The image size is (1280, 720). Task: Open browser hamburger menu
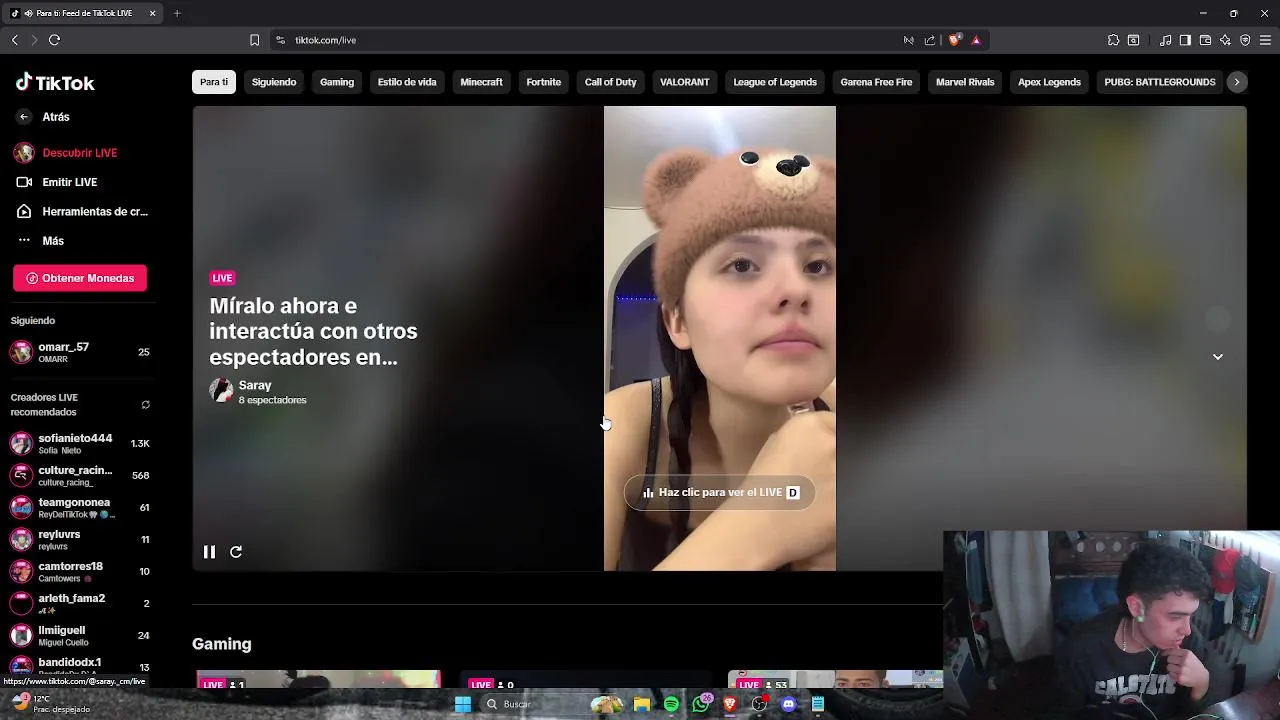[1265, 40]
